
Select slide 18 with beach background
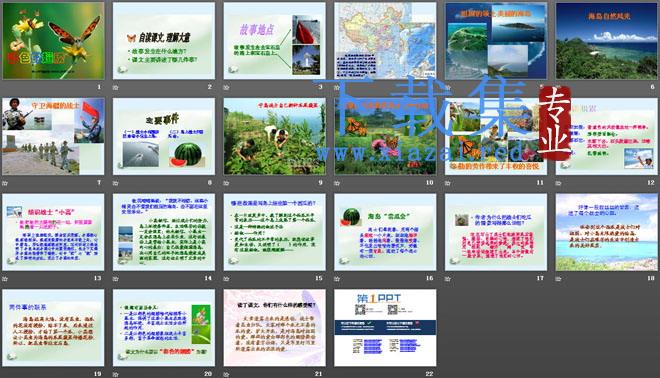tap(607, 232)
